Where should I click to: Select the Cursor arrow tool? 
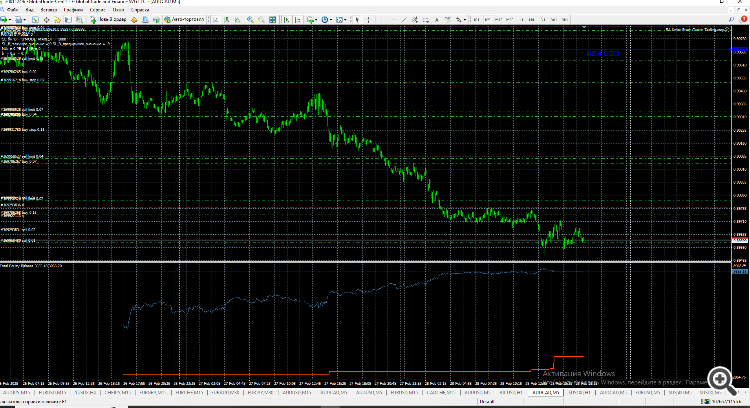(x=357, y=20)
